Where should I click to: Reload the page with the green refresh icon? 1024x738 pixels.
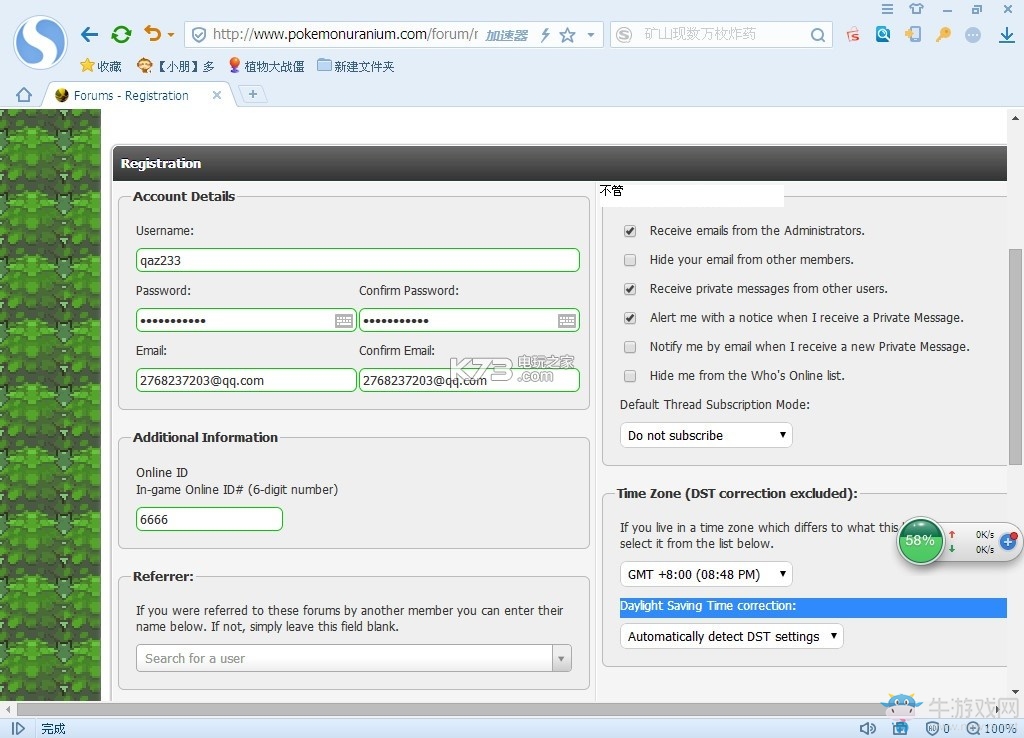click(x=121, y=35)
